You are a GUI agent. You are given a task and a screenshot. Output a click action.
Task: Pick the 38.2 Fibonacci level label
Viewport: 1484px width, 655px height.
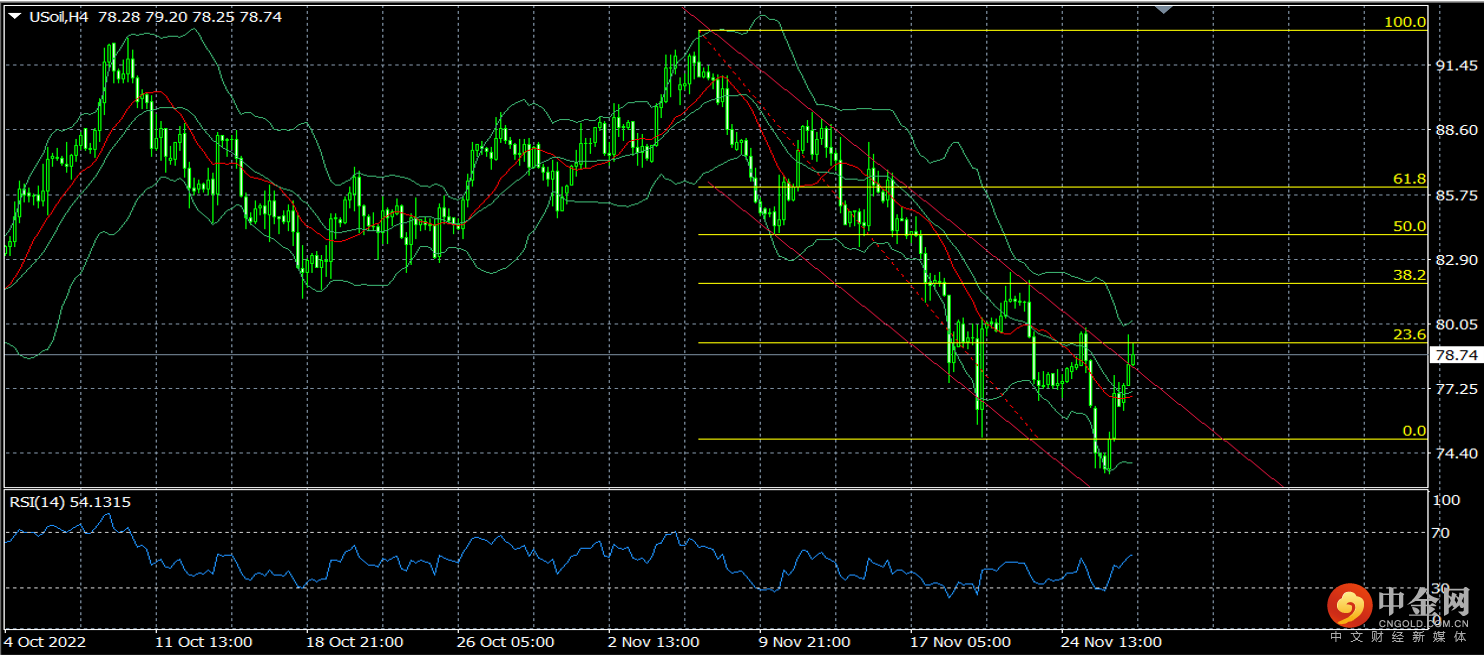pyautogui.click(x=1409, y=274)
